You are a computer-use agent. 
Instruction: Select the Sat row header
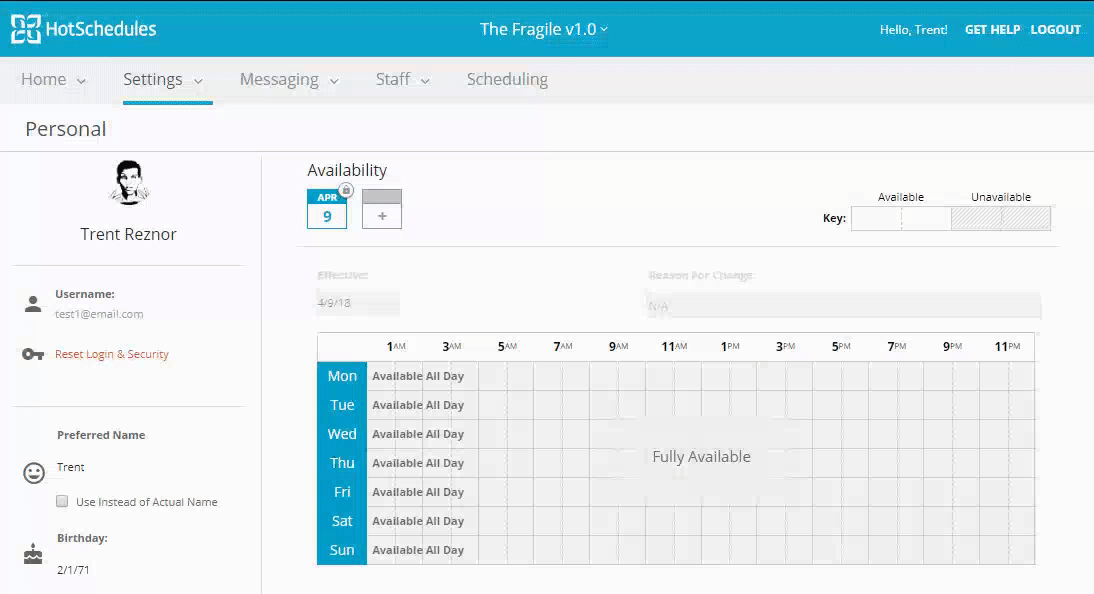pos(342,521)
